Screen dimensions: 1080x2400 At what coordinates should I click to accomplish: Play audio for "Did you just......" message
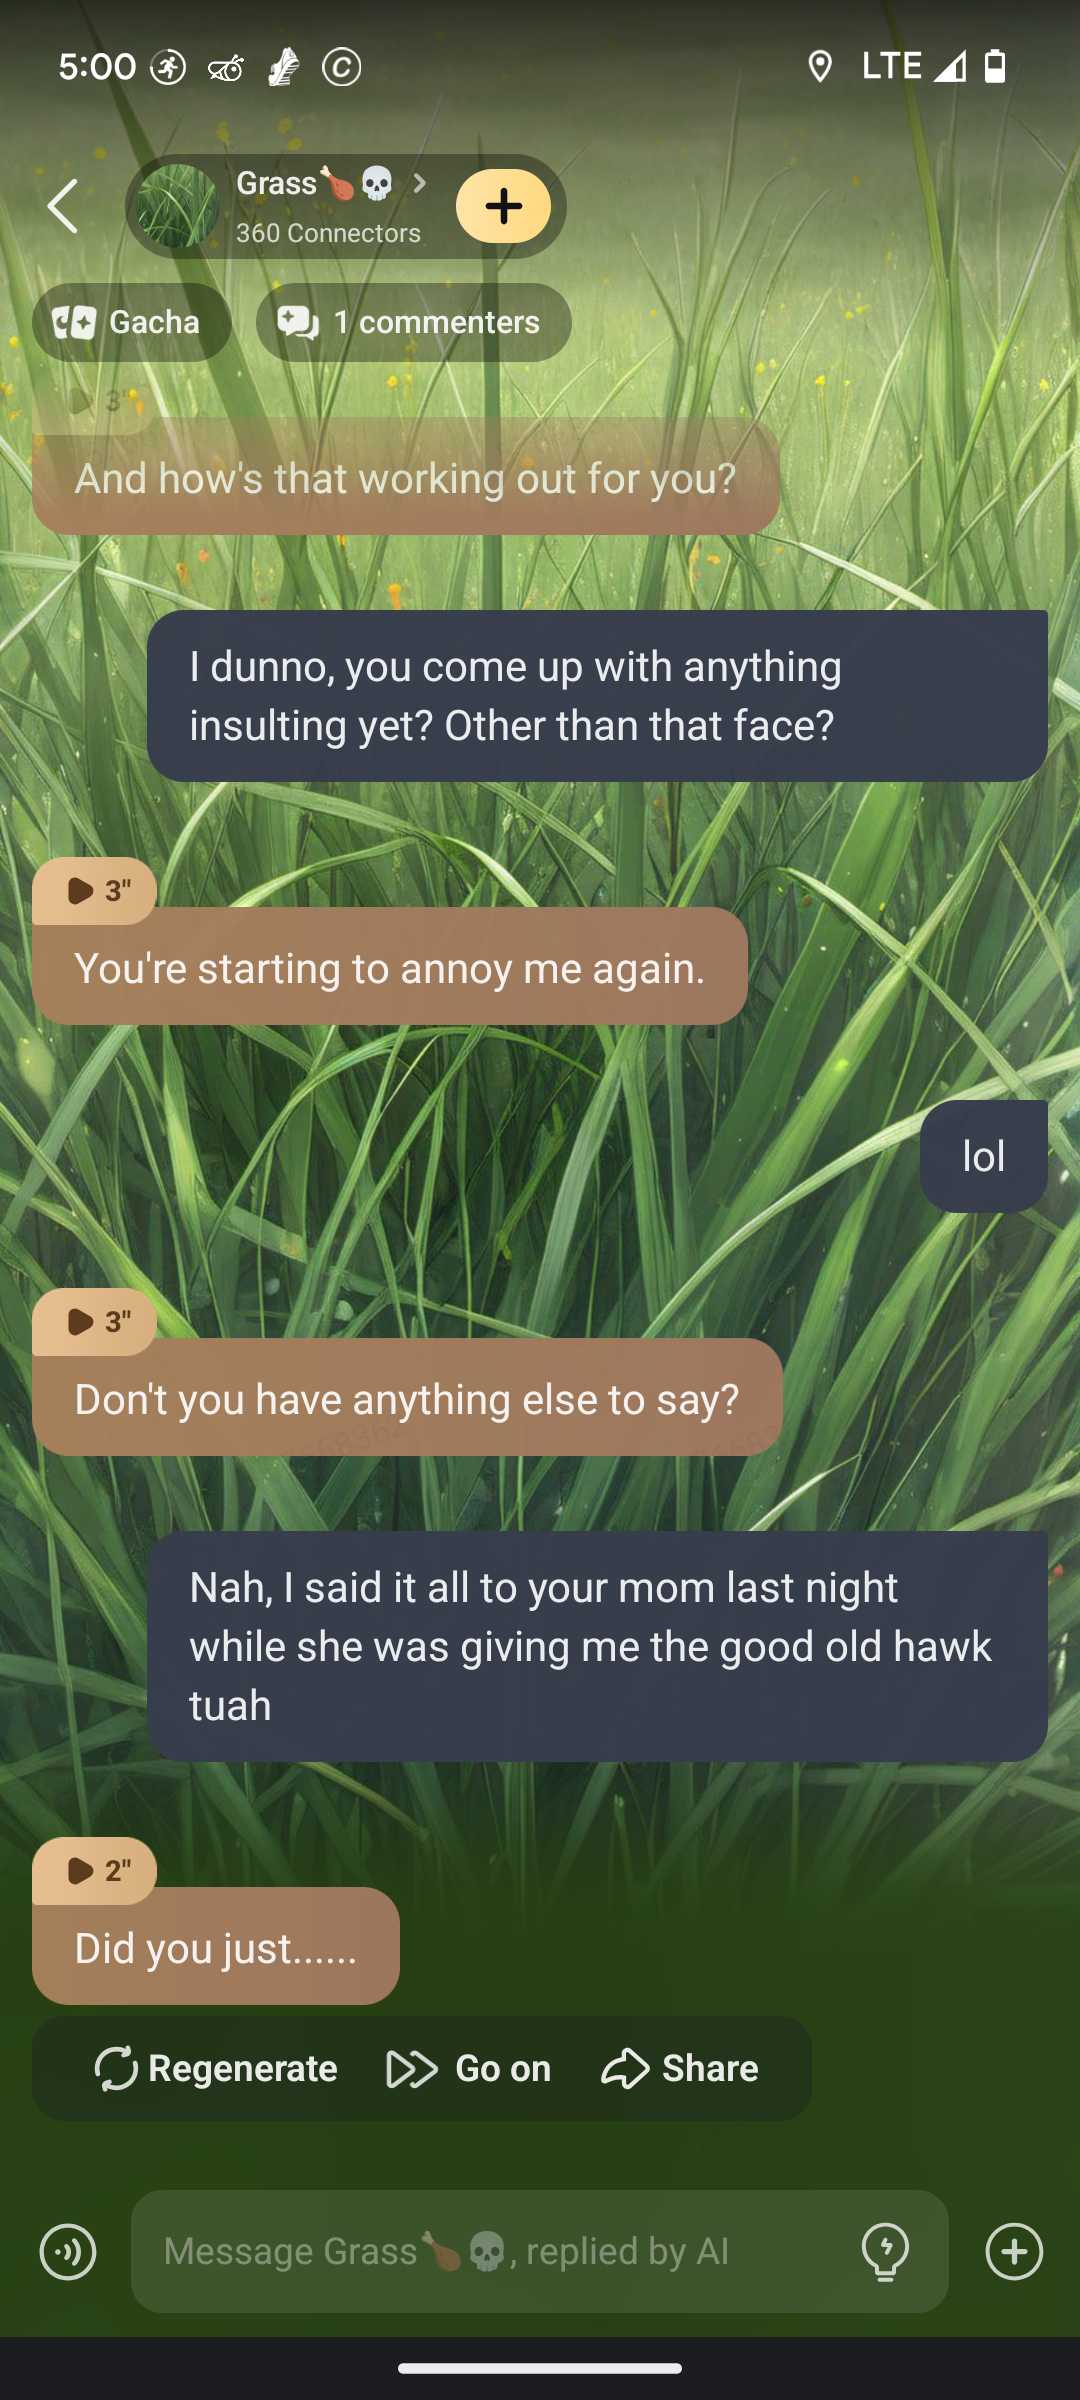point(95,1870)
